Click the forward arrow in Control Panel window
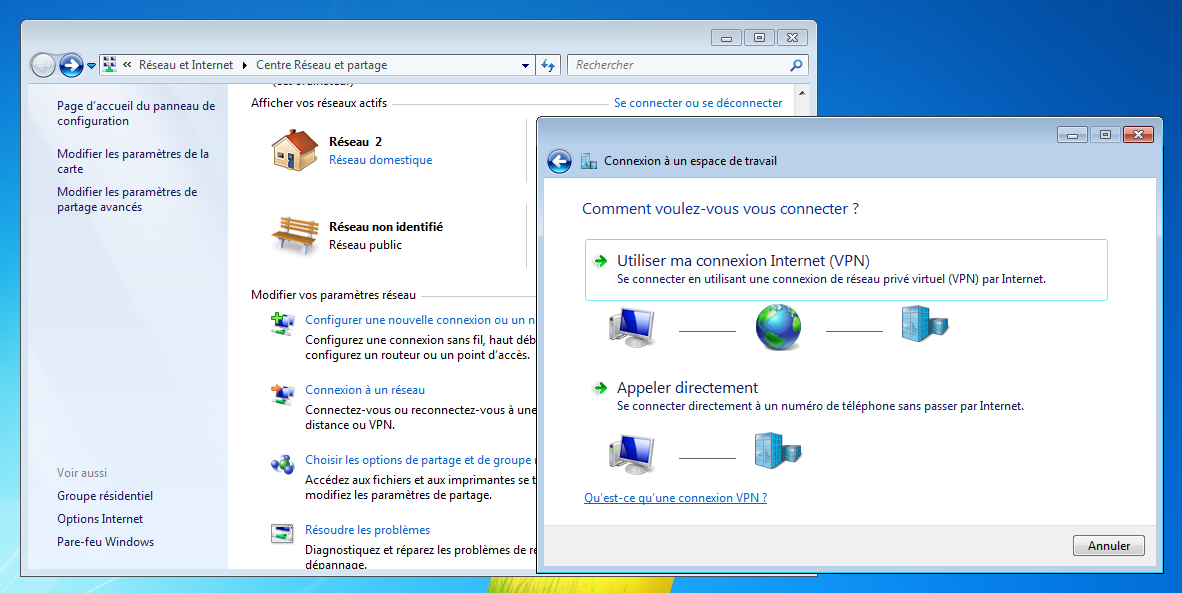The height and width of the screenshot is (593, 1182). click(x=71, y=66)
